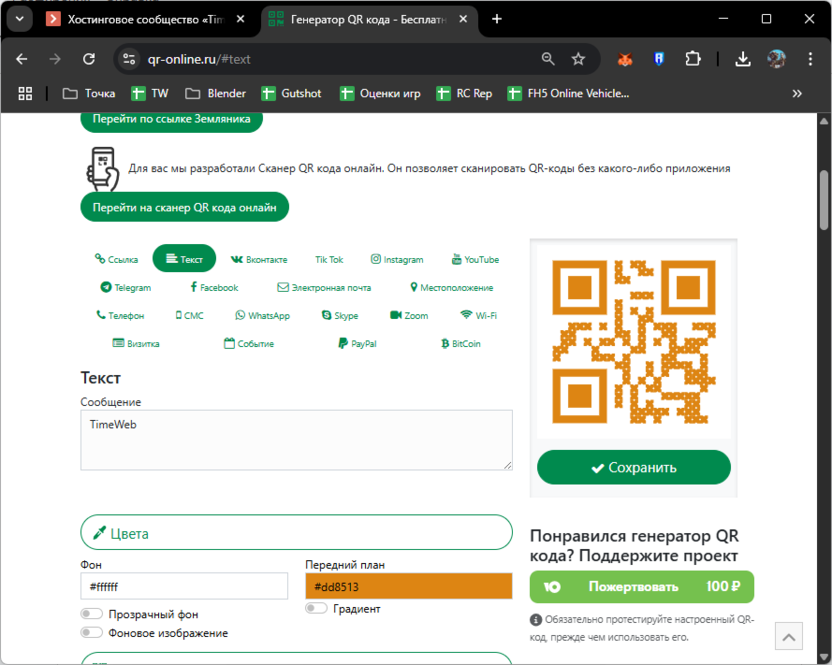The width and height of the screenshot is (832, 665).
Task: Expand the panel below Фоновое изображение
Action: pyautogui.click(x=296, y=660)
